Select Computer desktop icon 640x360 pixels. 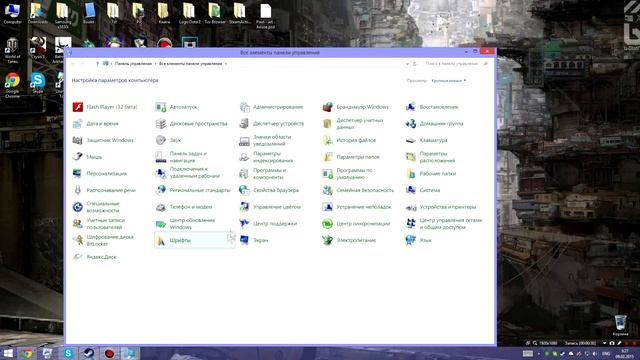[x=12, y=13]
